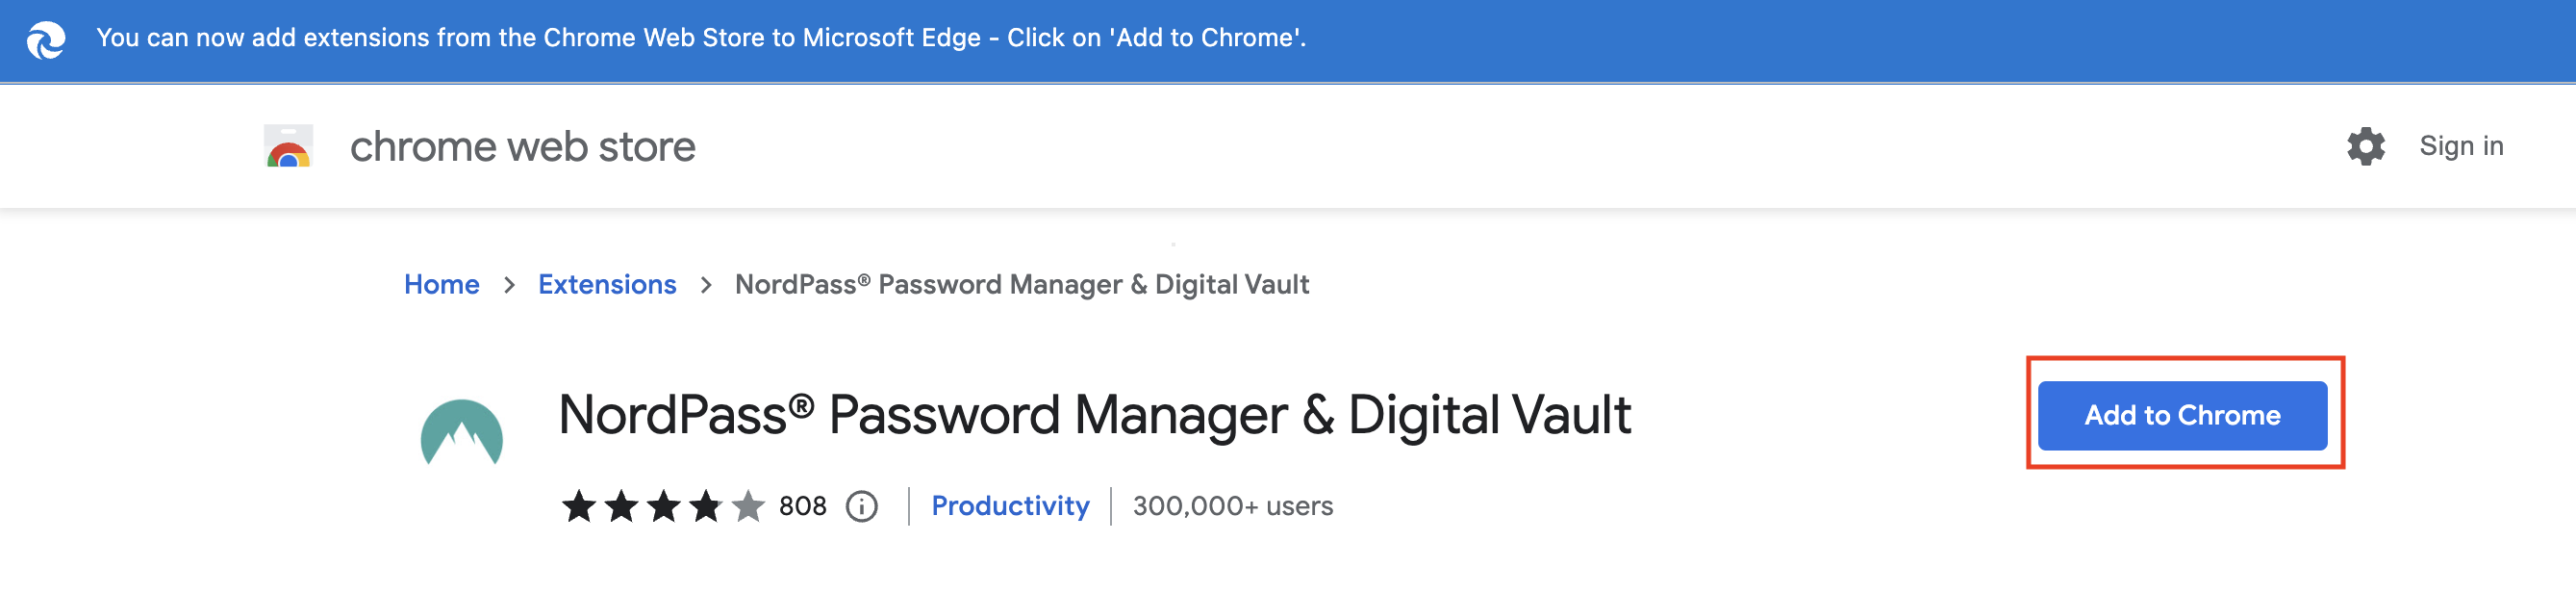Click the Chrome Web Store logo icon
The height and width of the screenshot is (593, 2576).
point(288,146)
